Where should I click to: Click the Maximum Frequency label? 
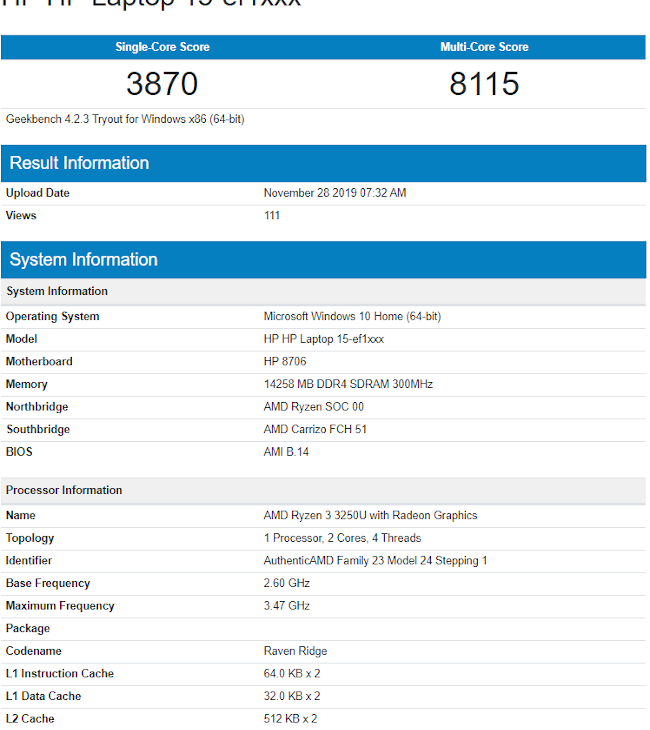tap(60, 606)
